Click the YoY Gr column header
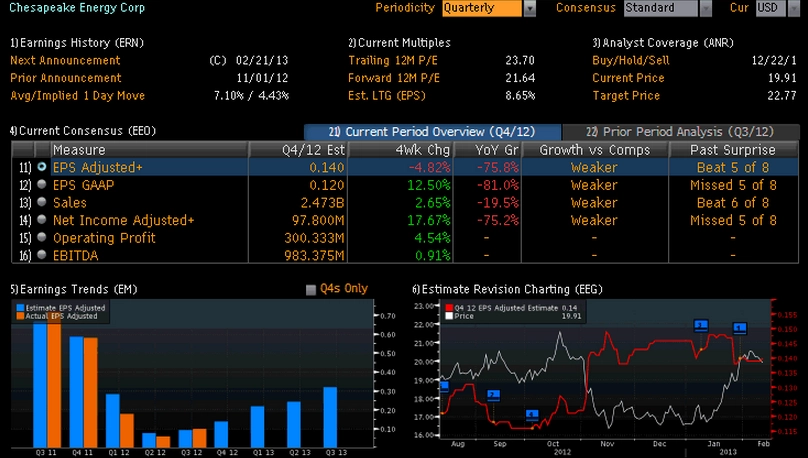Image resolution: width=808 pixels, height=458 pixels. pos(487,150)
